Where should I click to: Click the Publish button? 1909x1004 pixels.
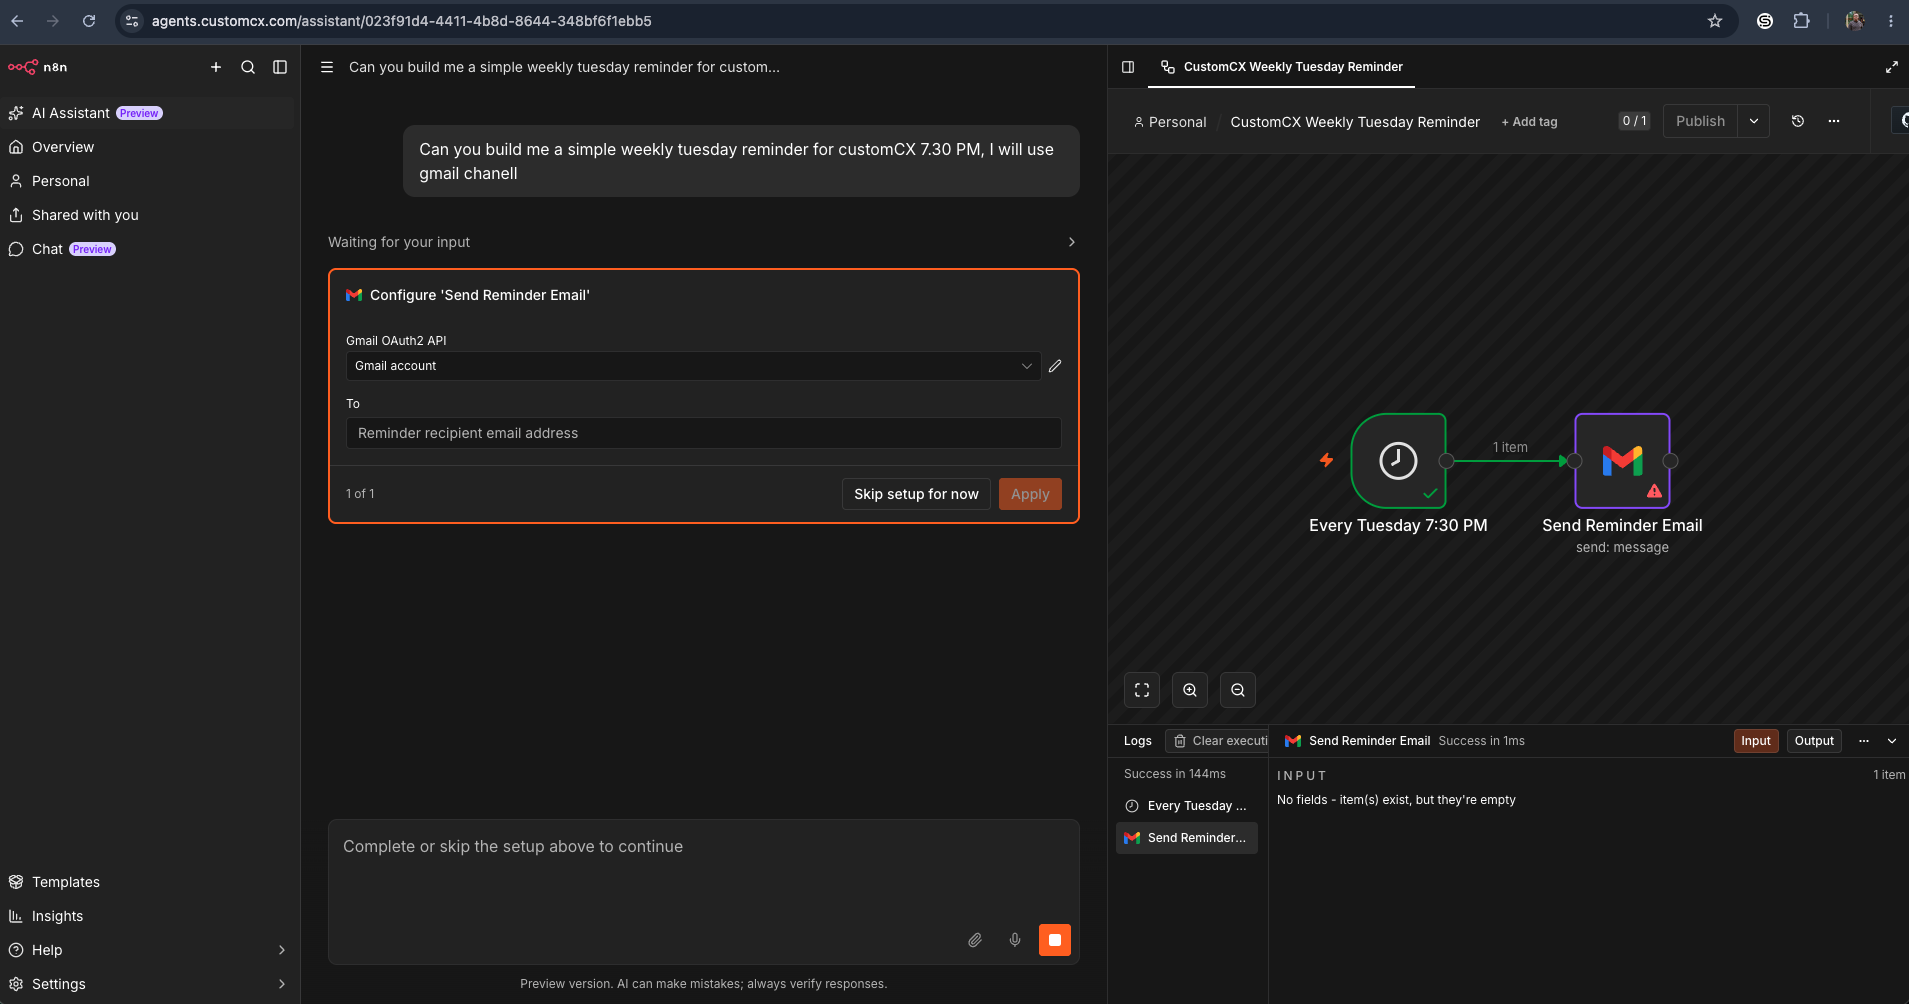pyautogui.click(x=1700, y=121)
